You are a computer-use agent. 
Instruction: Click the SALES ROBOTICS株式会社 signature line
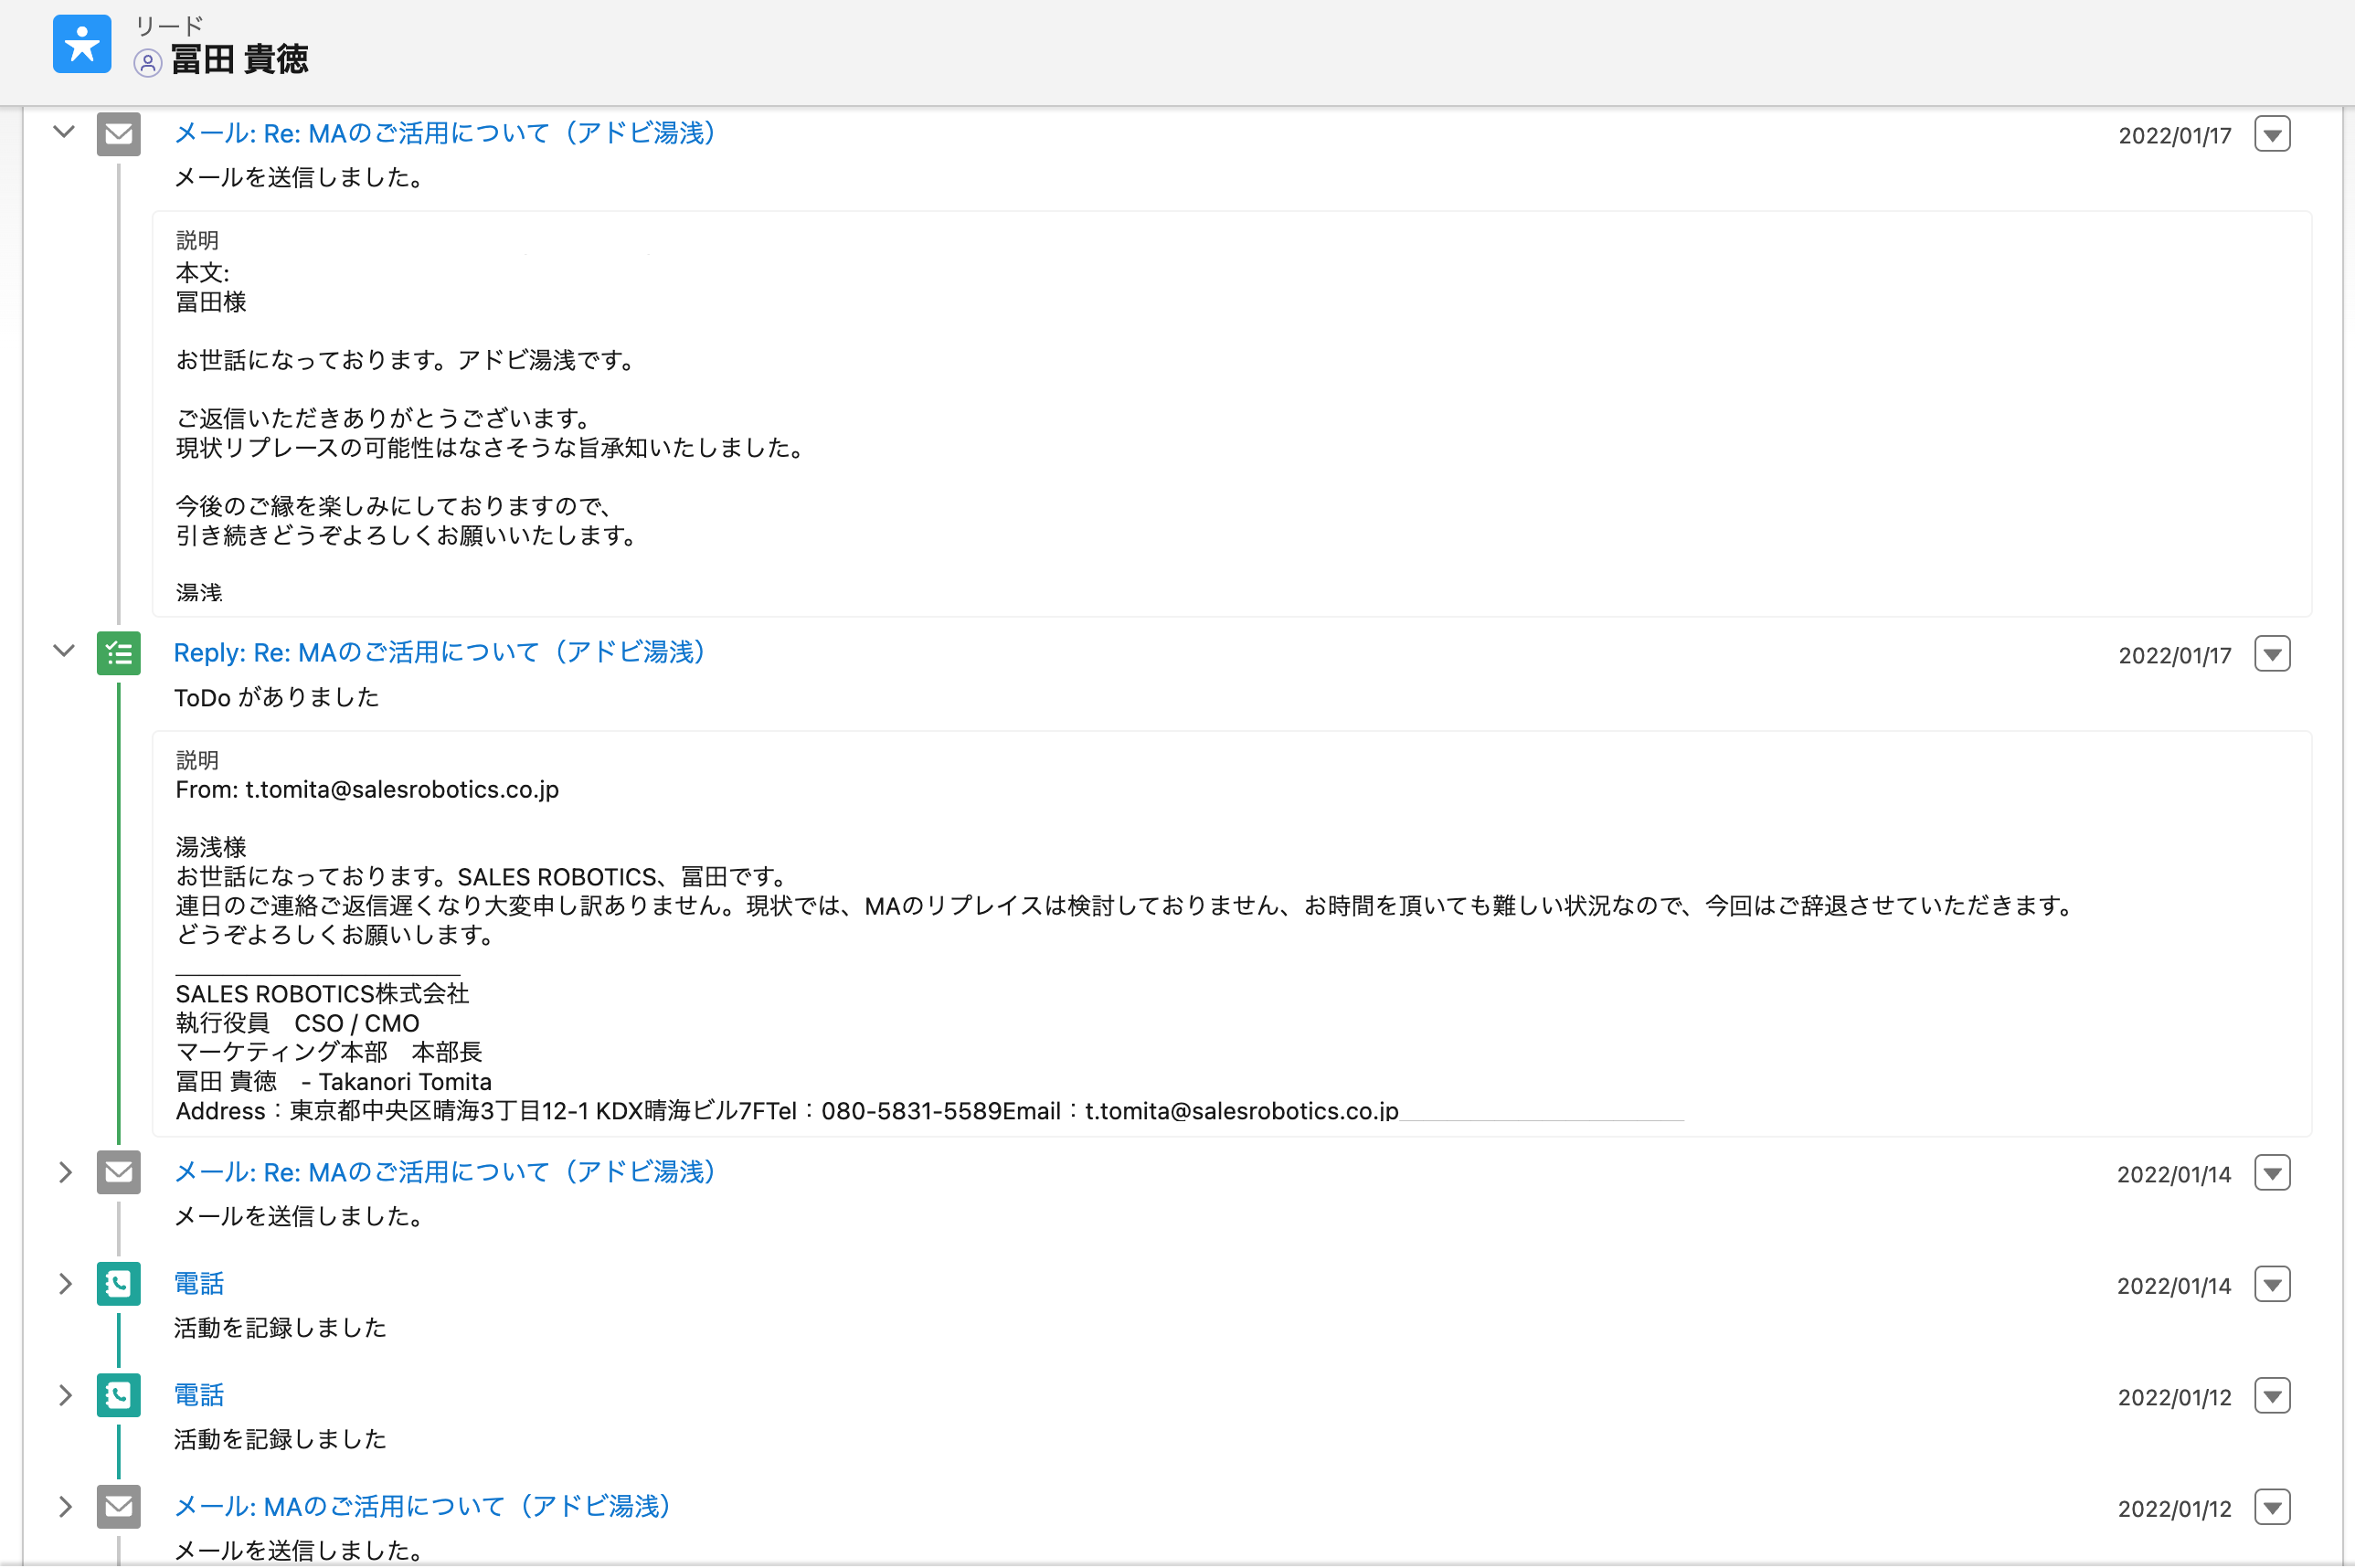pyautogui.click(x=322, y=994)
